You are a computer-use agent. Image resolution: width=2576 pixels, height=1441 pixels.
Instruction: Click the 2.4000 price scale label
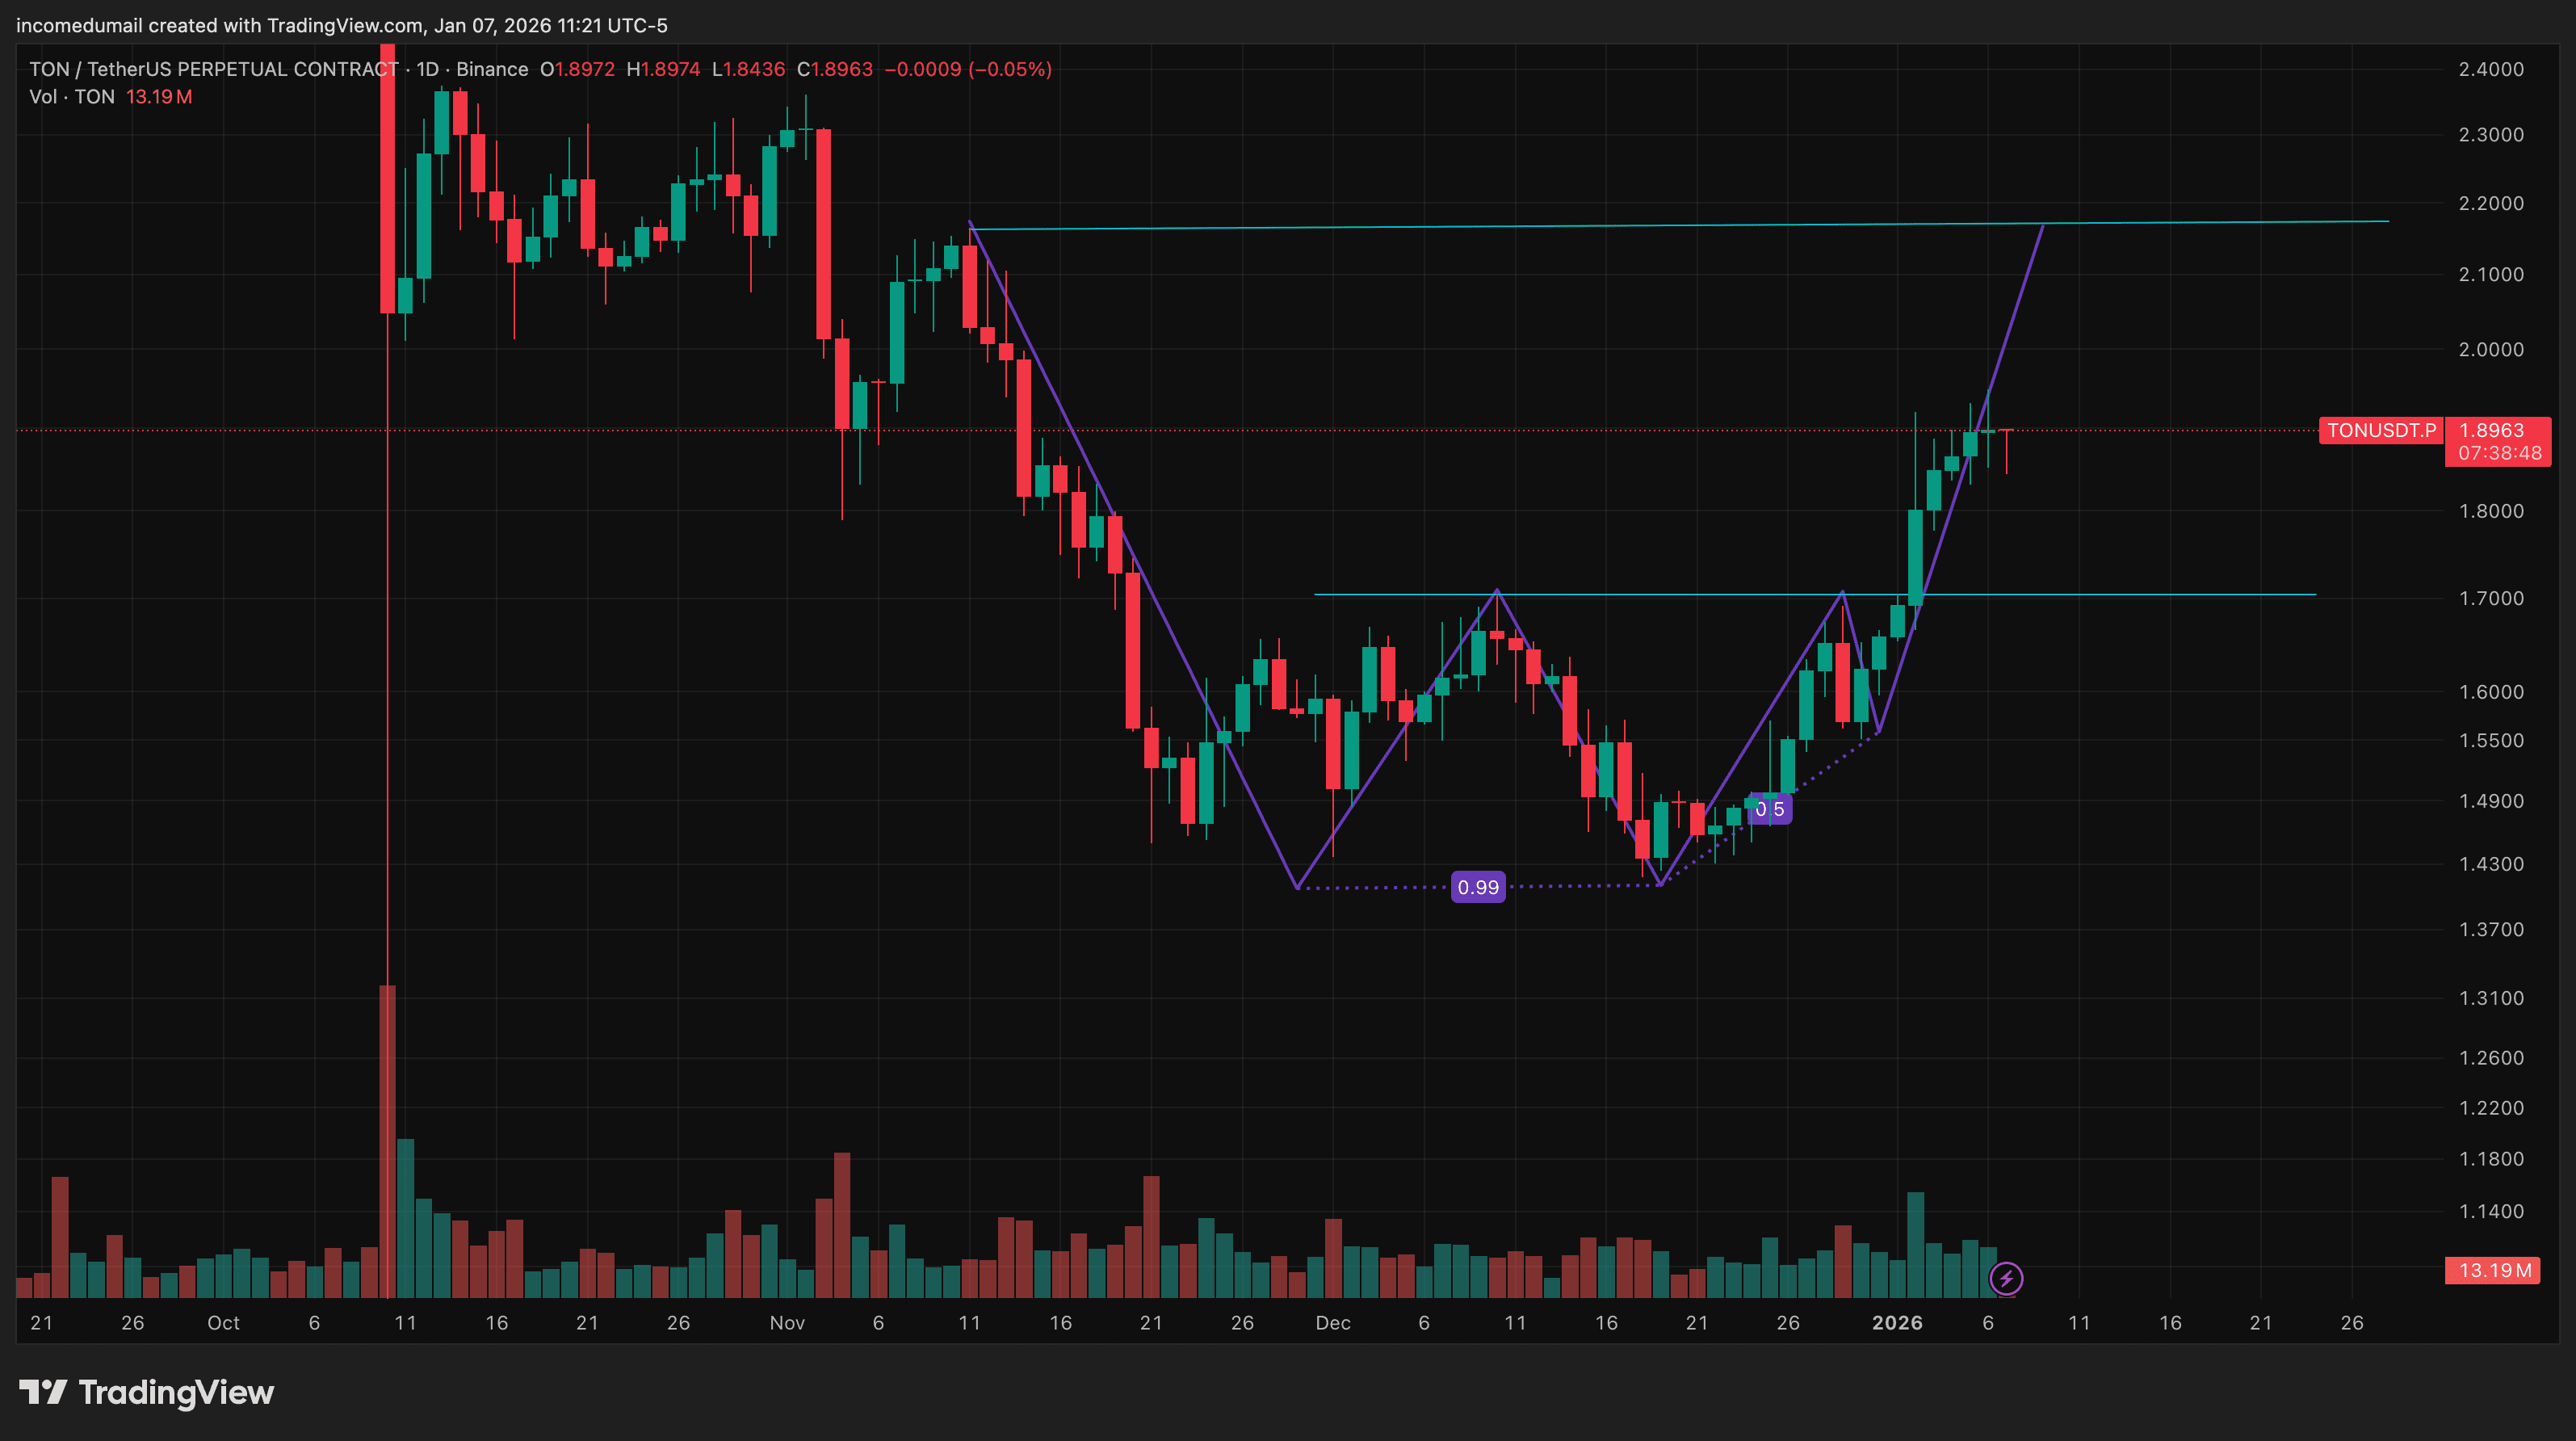pos(2490,69)
